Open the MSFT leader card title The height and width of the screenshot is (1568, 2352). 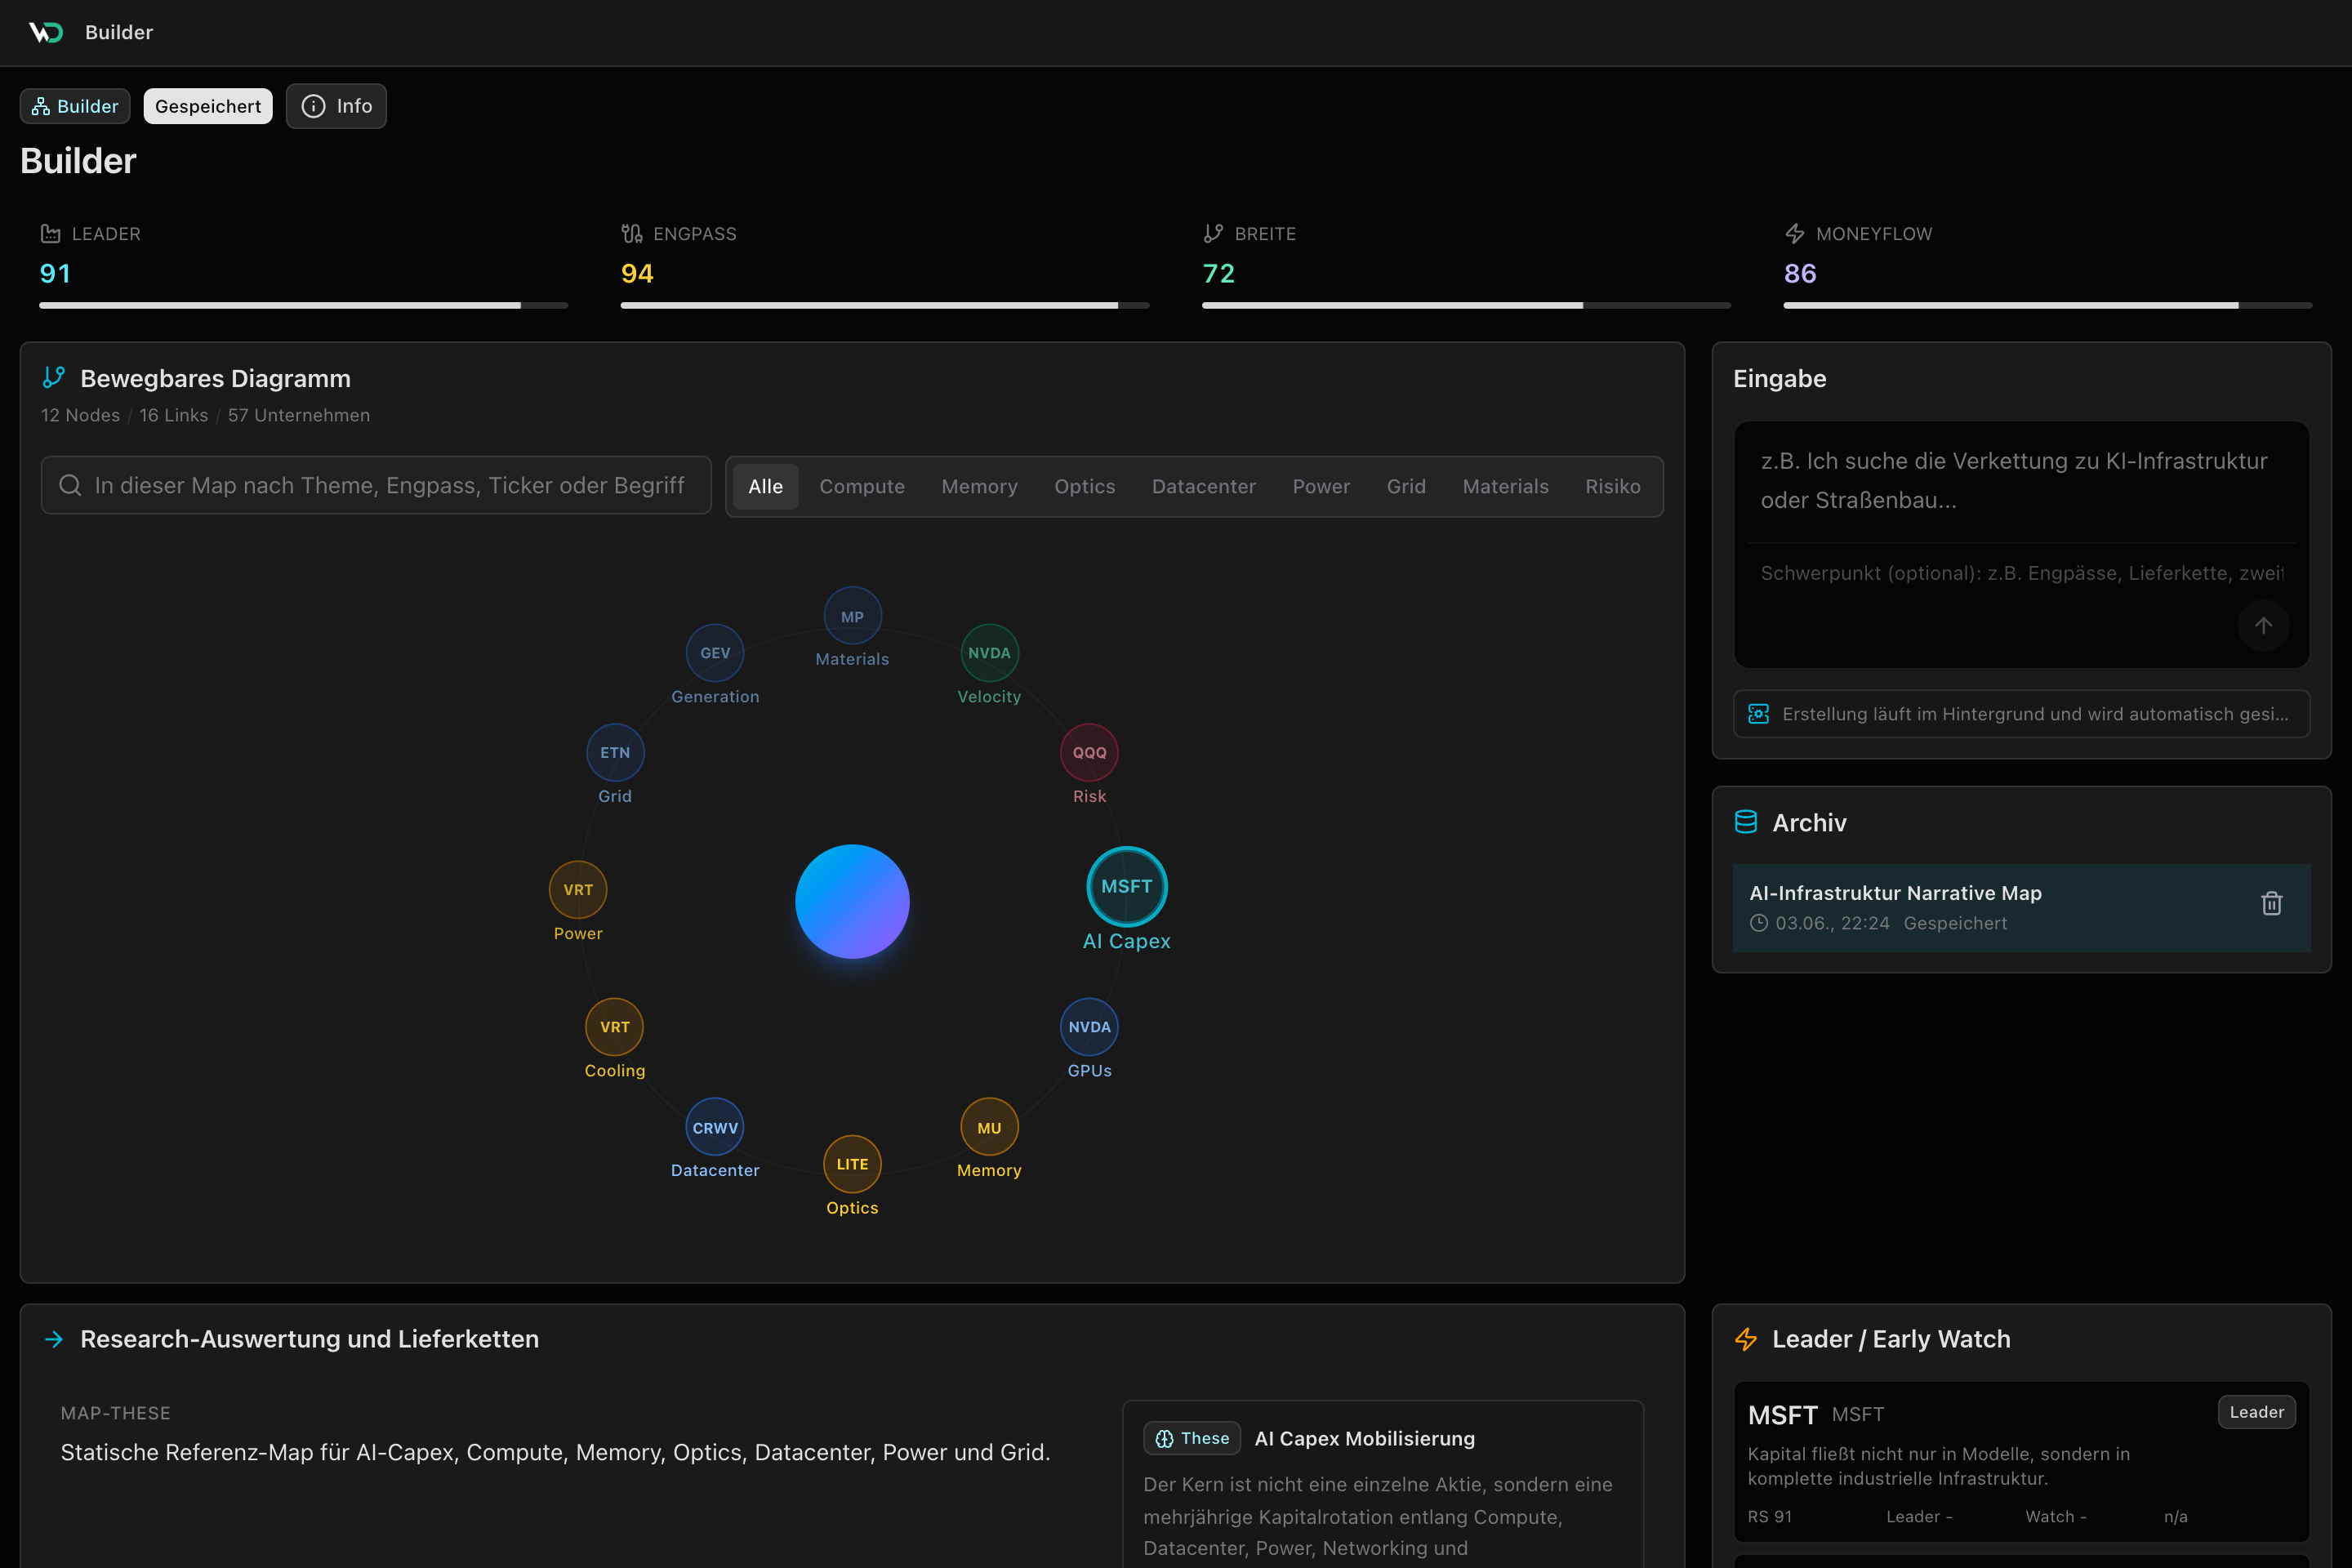[1783, 1415]
